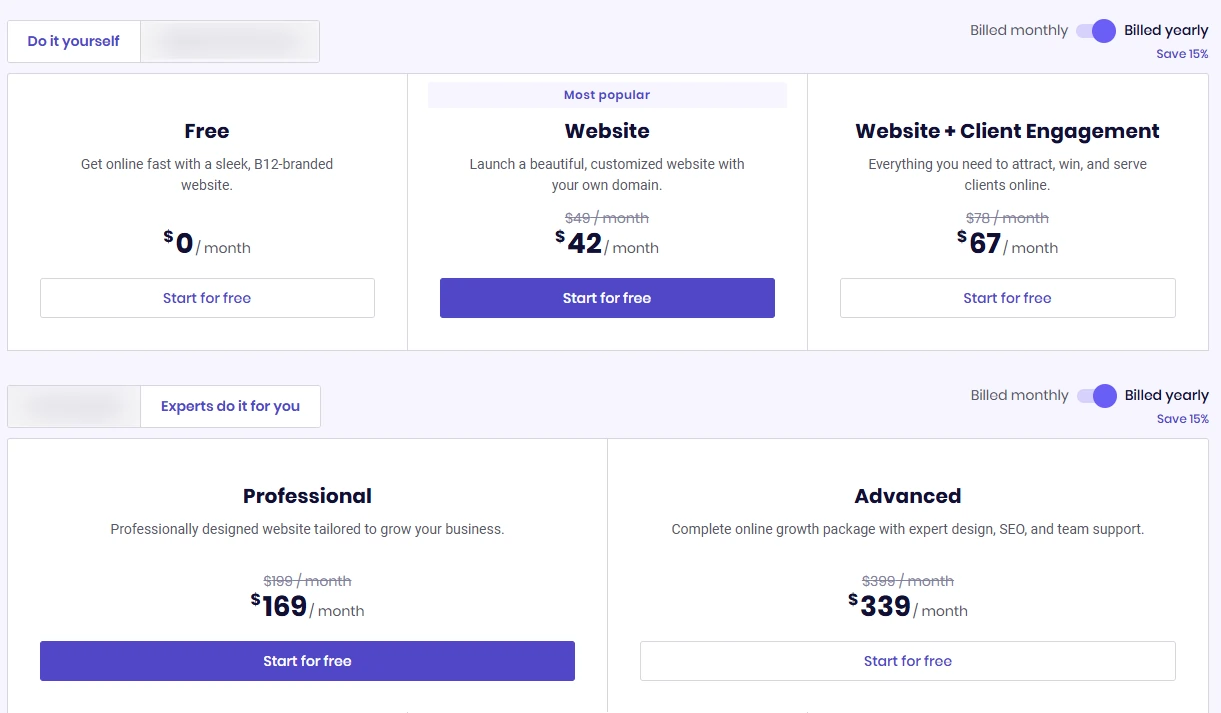Click 'Everything you need to attract' description

[x=1007, y=175]
